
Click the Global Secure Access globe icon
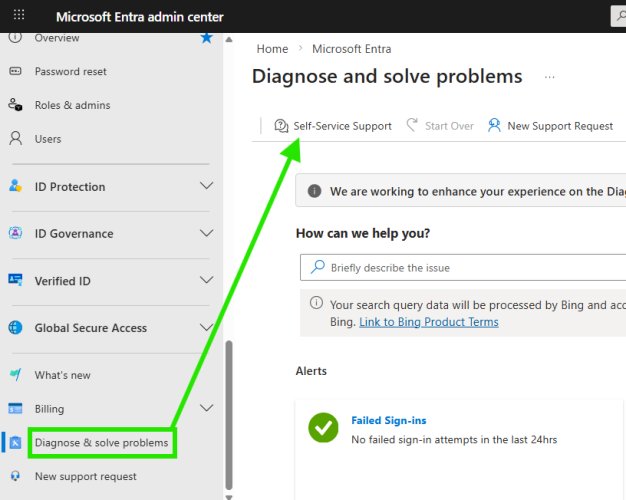(15, 327)
